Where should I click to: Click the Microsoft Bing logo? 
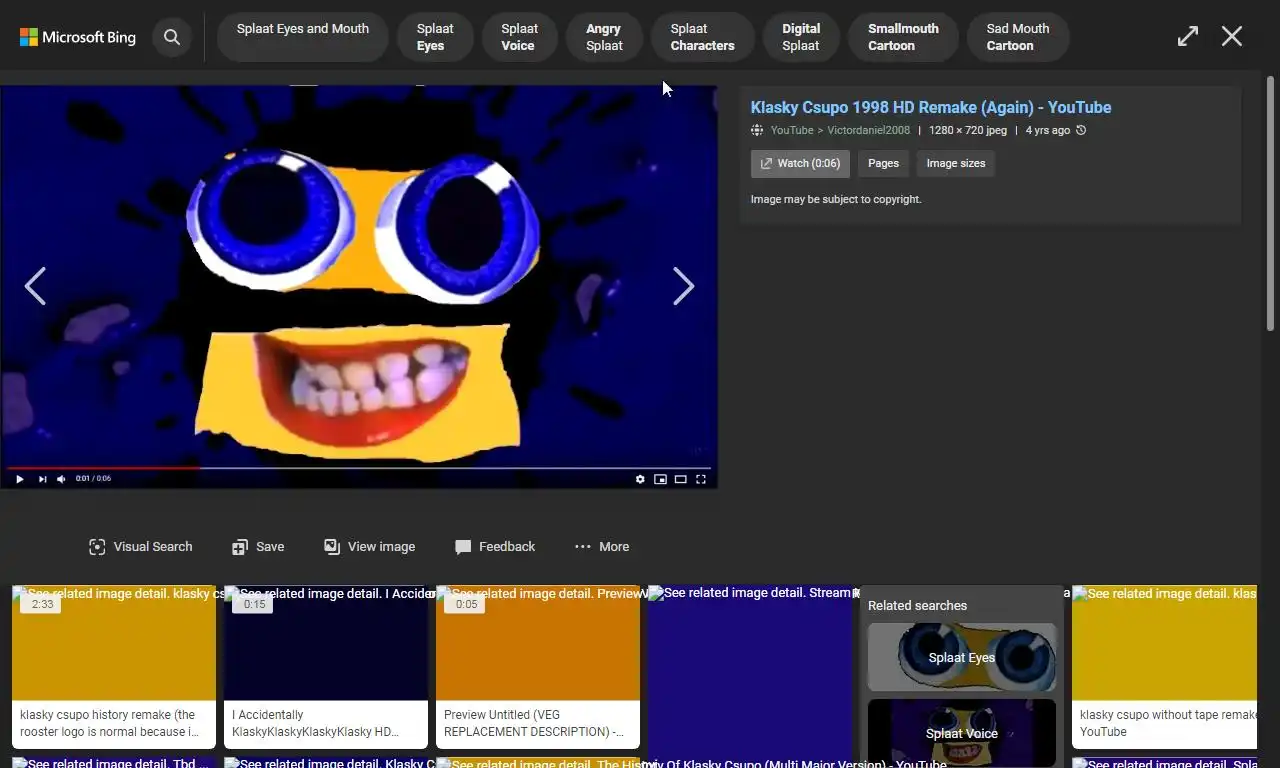(78, 37)
